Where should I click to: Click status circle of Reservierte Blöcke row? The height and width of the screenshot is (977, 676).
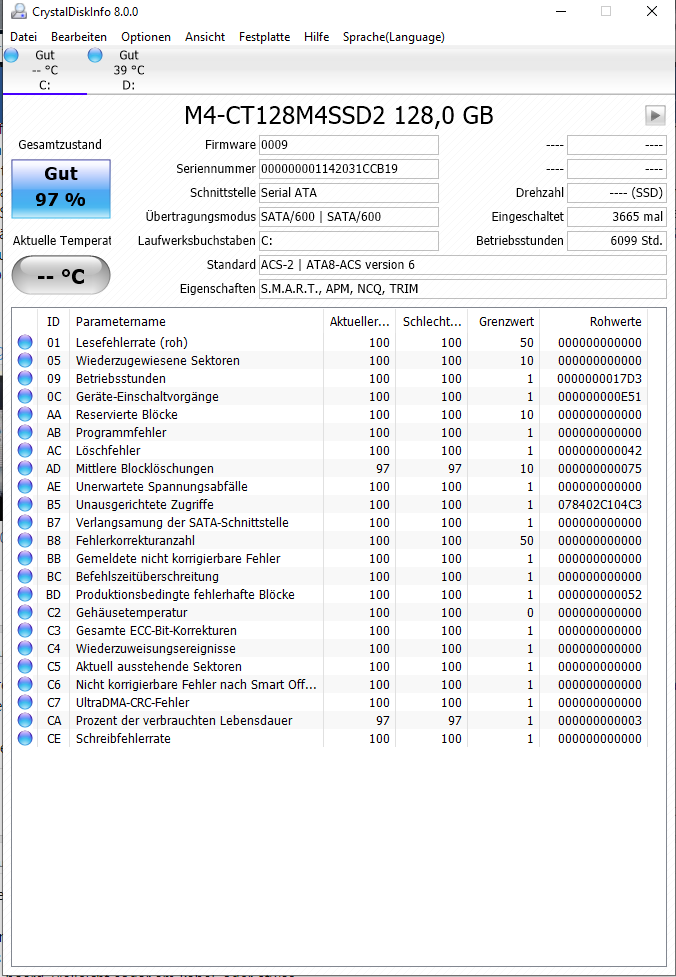25,414
